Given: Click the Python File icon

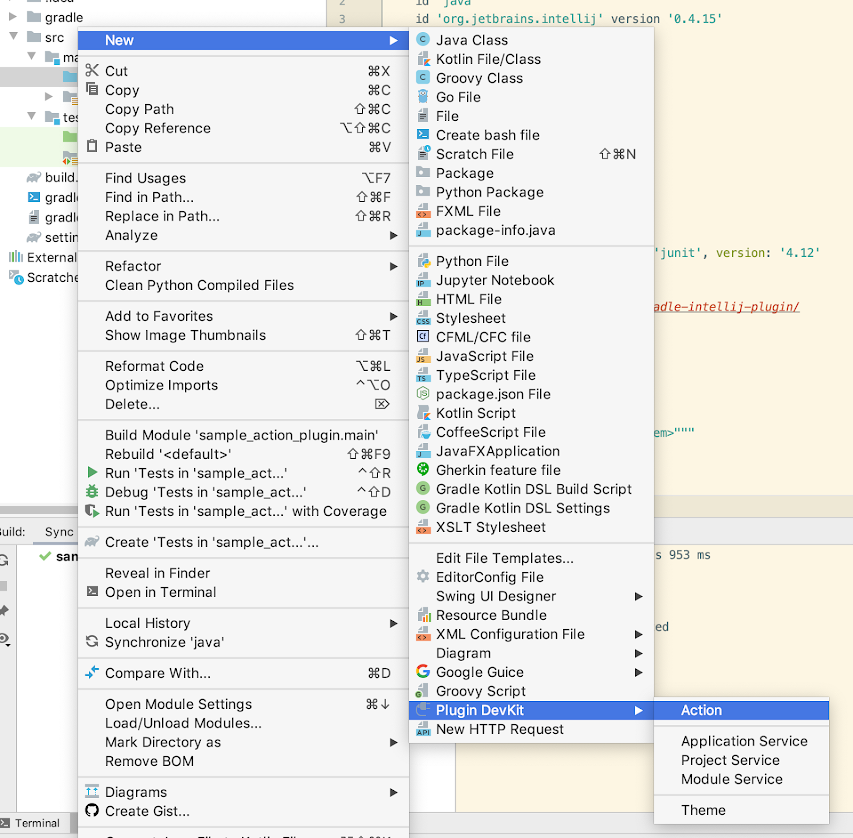Looking at the screenshot, I should pos(423,261).
